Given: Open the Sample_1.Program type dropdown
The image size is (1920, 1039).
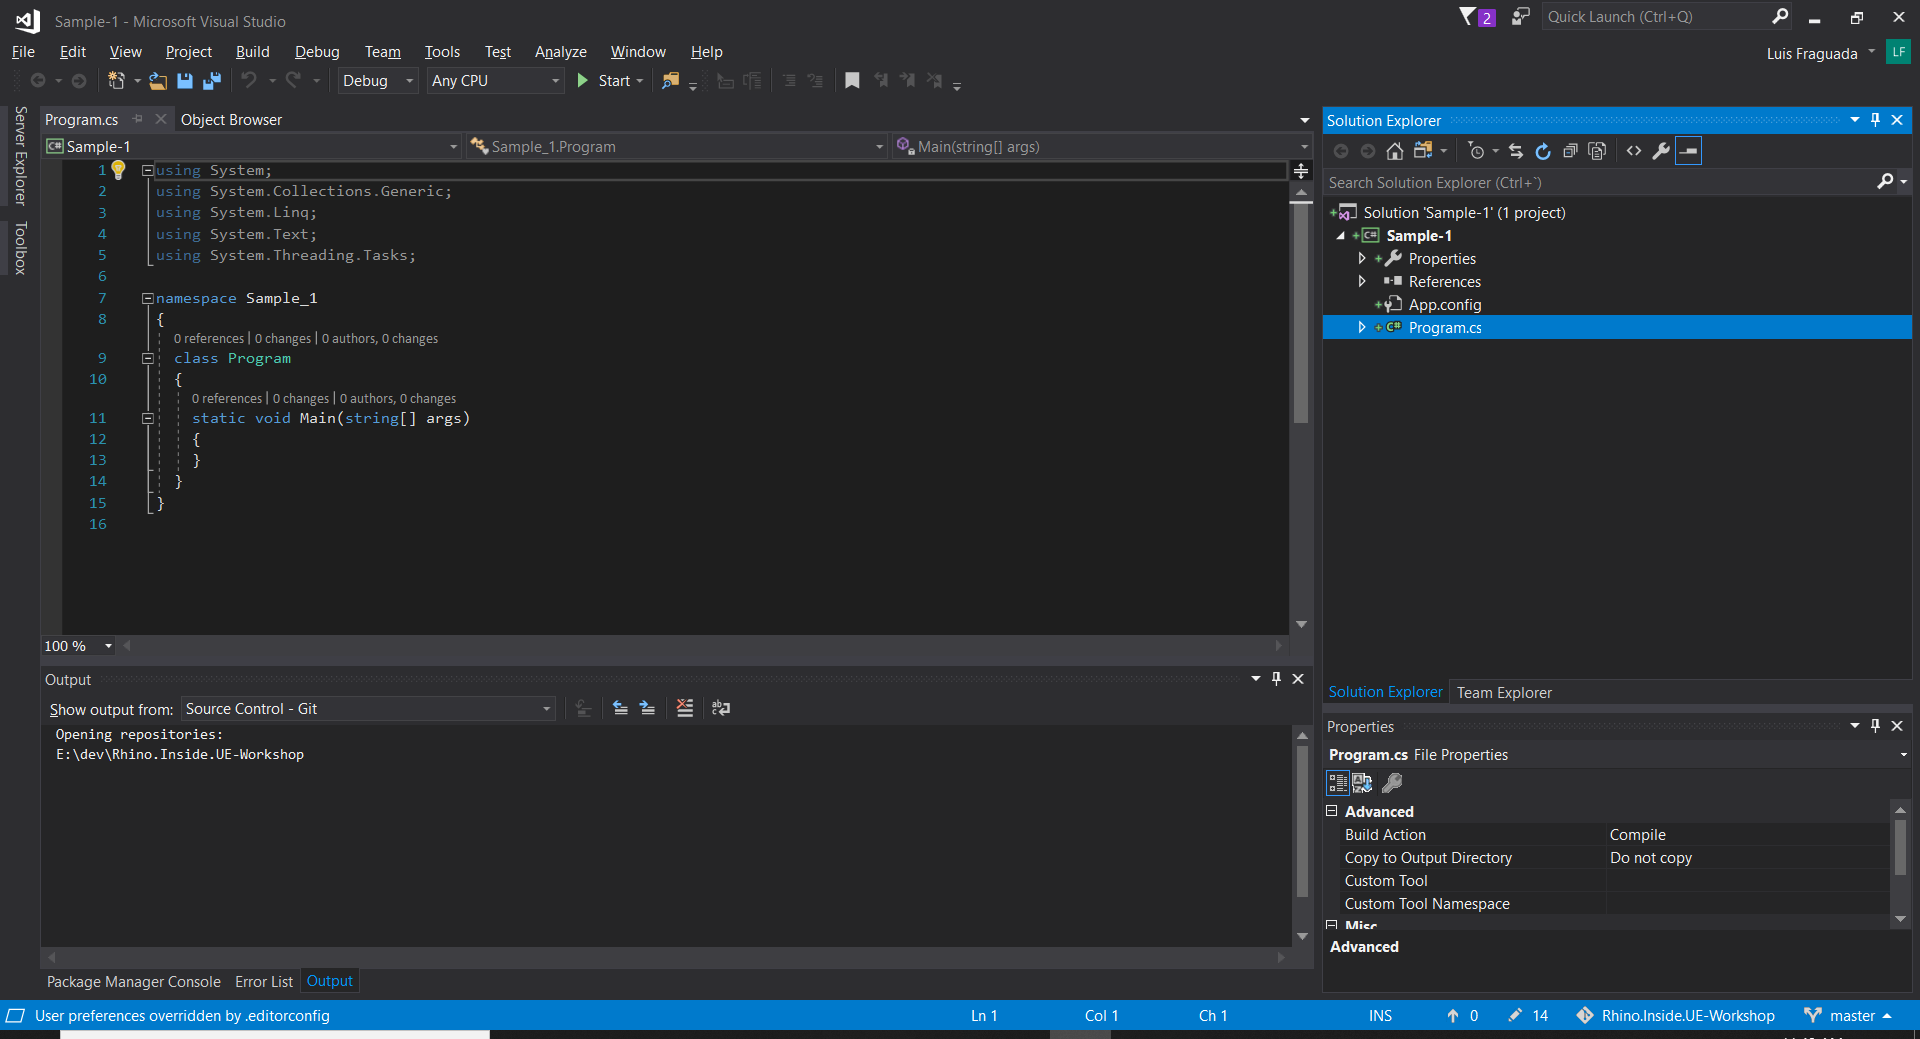Looking at the screenshot, I should click(677, 147).
